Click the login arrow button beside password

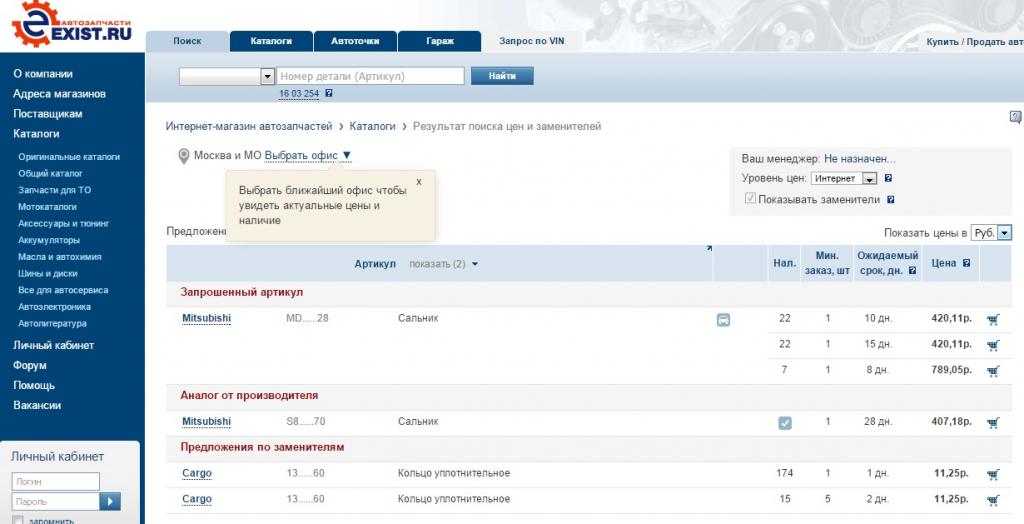pyautogui.click(x=112, y=501)
